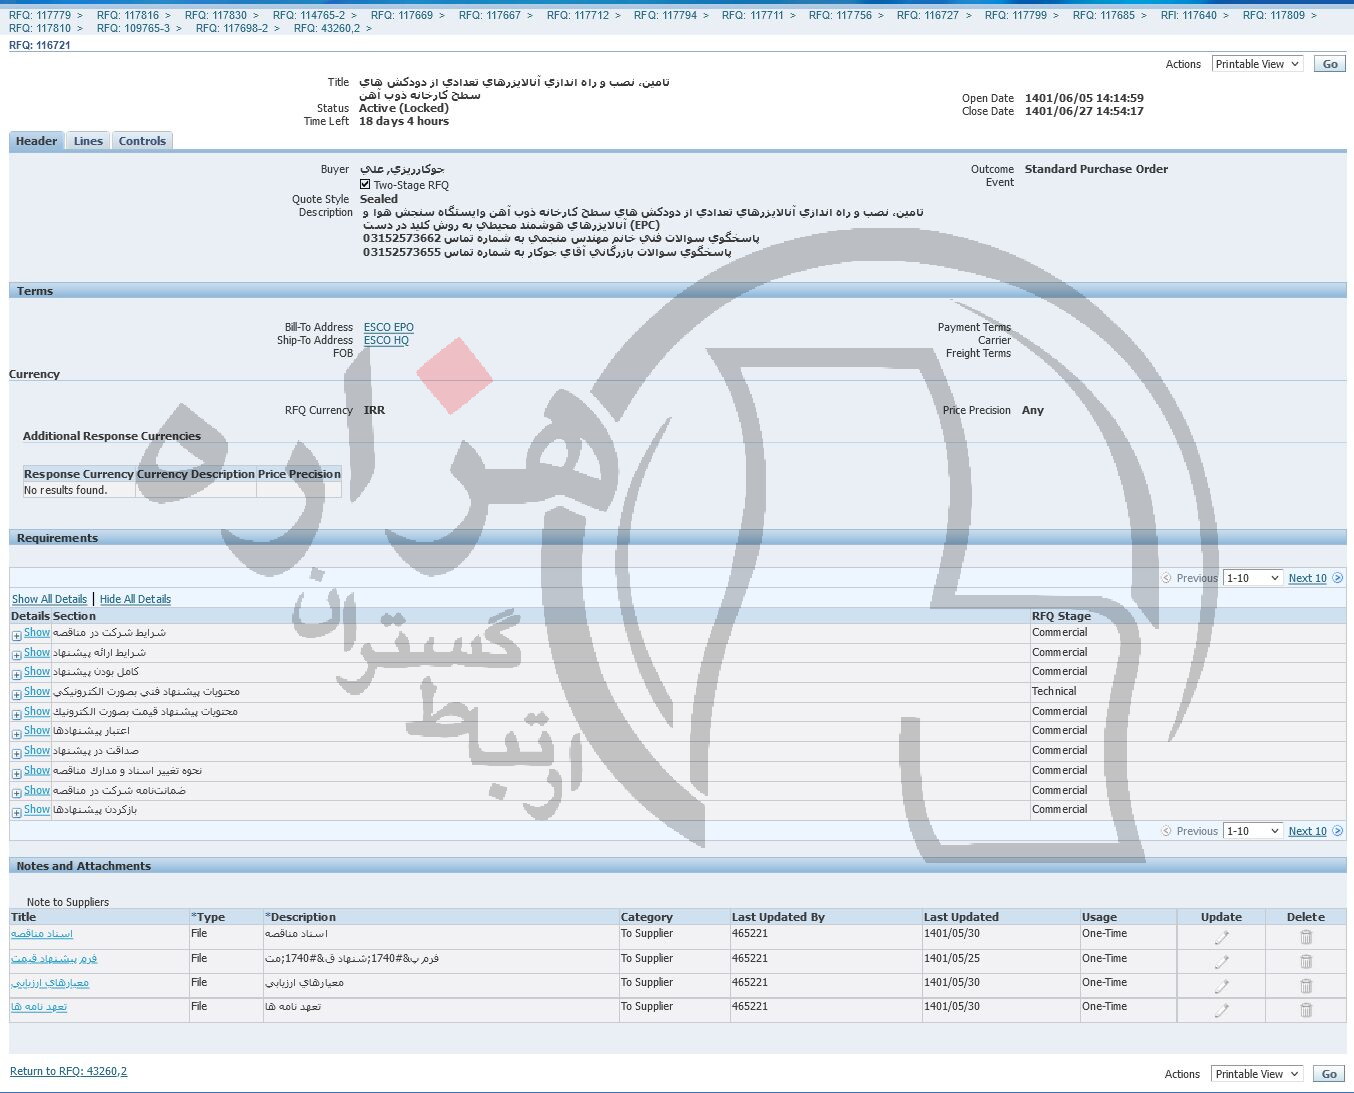The width and height of the screenshot is (1354, 1093).
Task: Open breadcrumb RFQ: 117809
Action: 1274,15
